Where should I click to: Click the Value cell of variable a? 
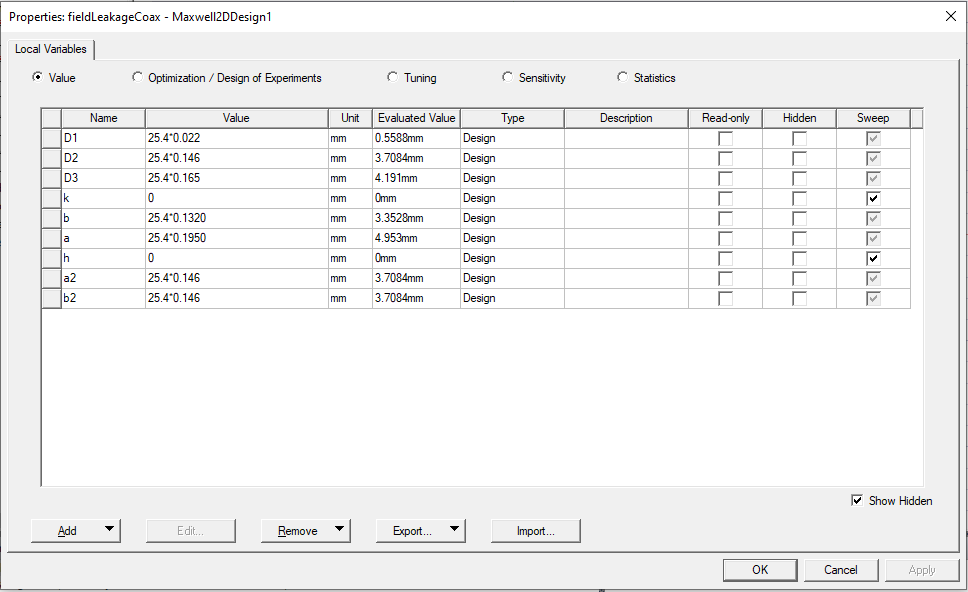(x=236, y=238)
